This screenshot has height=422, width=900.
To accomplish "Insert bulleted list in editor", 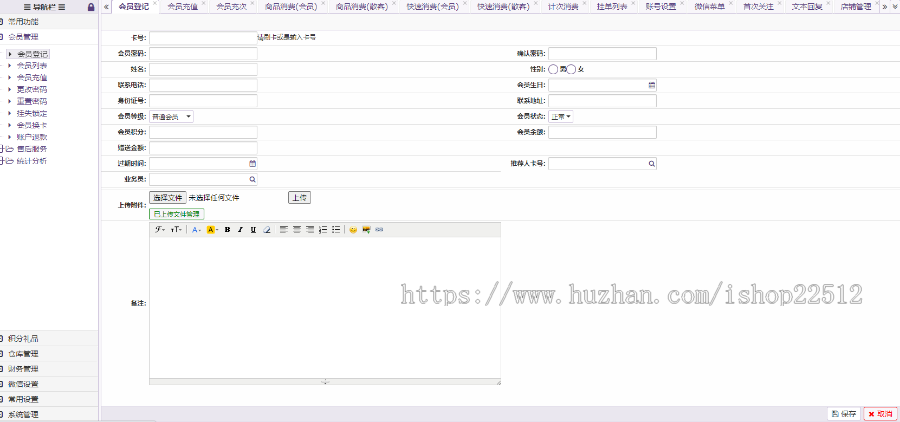I will coord(336,230).
